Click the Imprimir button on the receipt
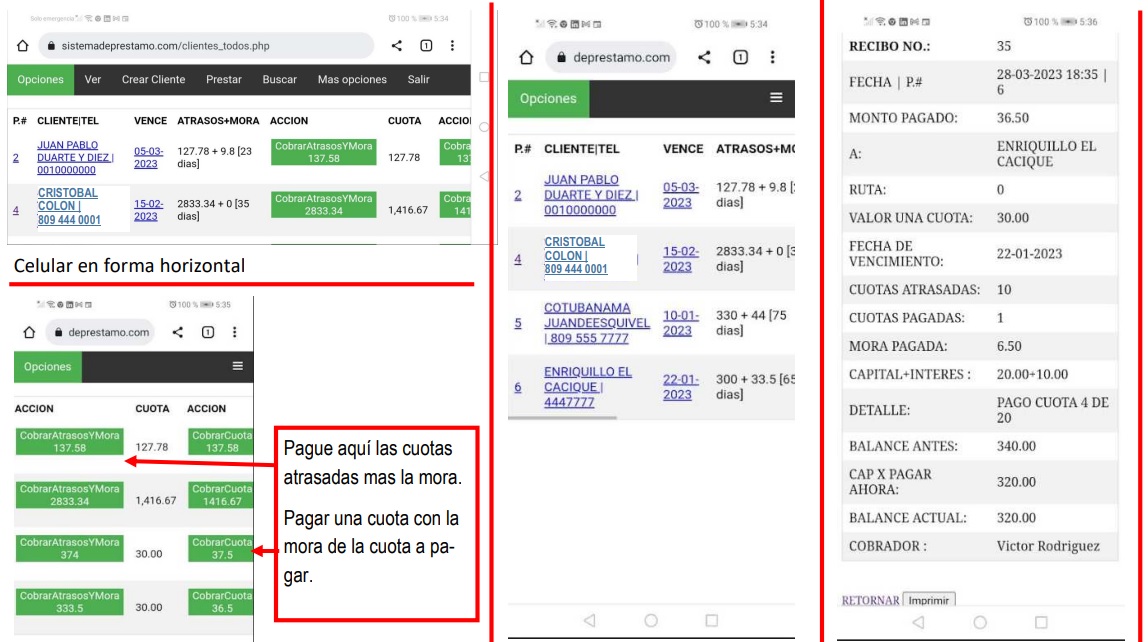 928,600
